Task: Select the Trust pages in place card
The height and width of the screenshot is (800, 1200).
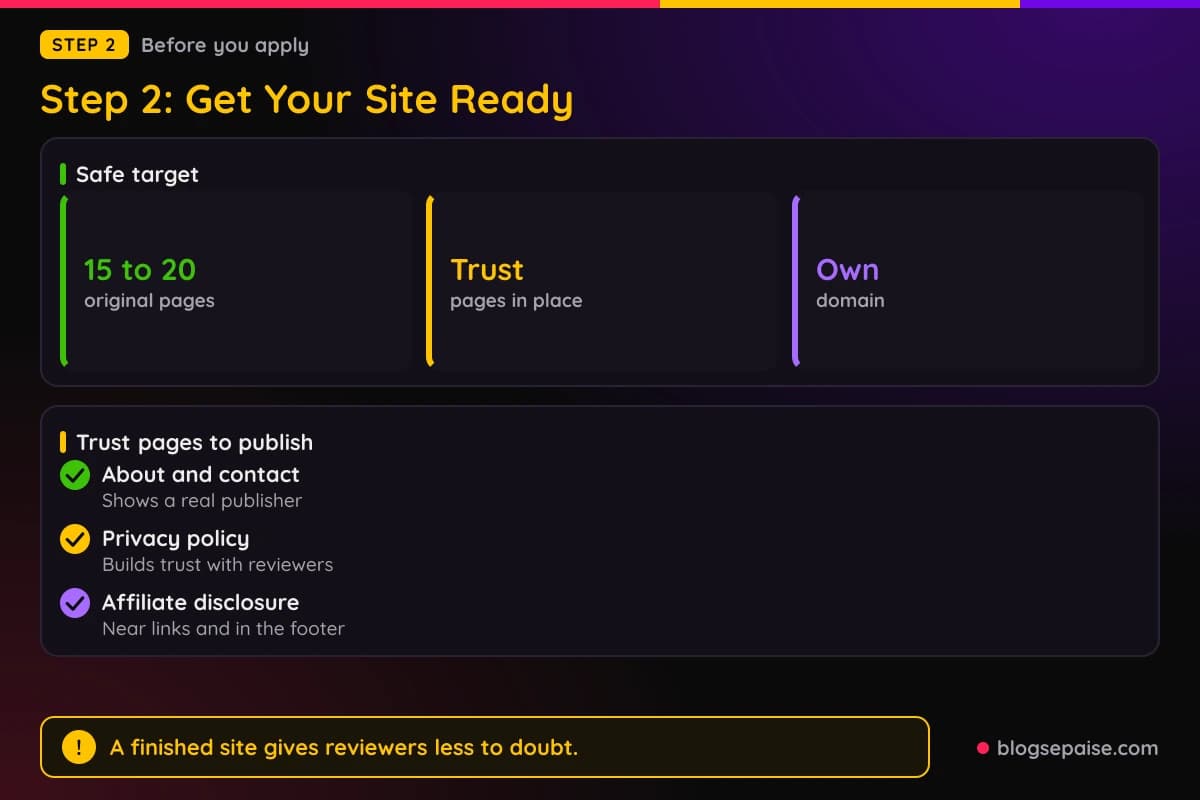Action: click(602, 282)
